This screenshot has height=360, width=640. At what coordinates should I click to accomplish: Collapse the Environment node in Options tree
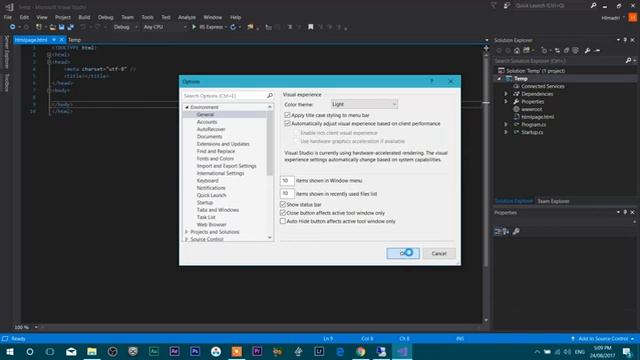tap(187, 107)
